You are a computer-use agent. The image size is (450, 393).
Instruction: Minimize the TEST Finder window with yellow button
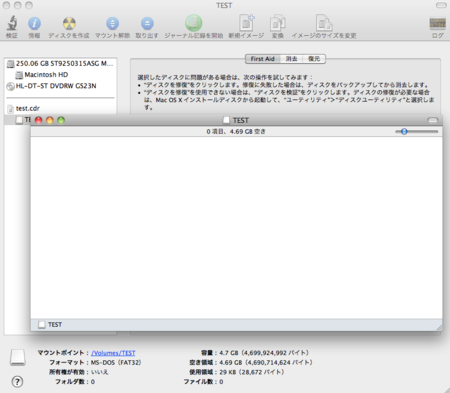click(50, 120)
